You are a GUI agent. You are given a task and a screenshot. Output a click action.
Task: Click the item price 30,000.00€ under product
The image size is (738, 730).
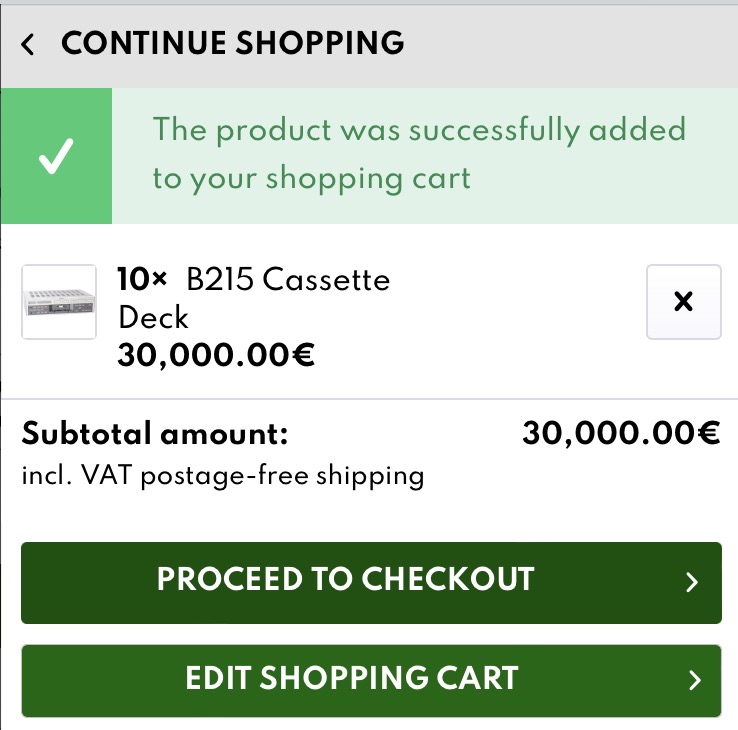tap(216, 355)
